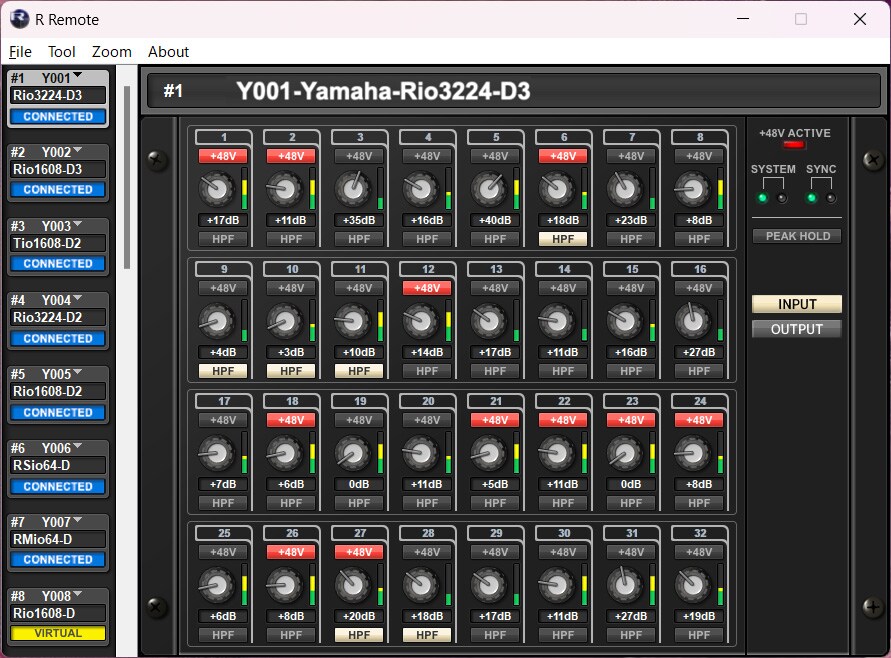Click the top-left rack screw icon
891x658 pixels.
[x=157, y=159]
